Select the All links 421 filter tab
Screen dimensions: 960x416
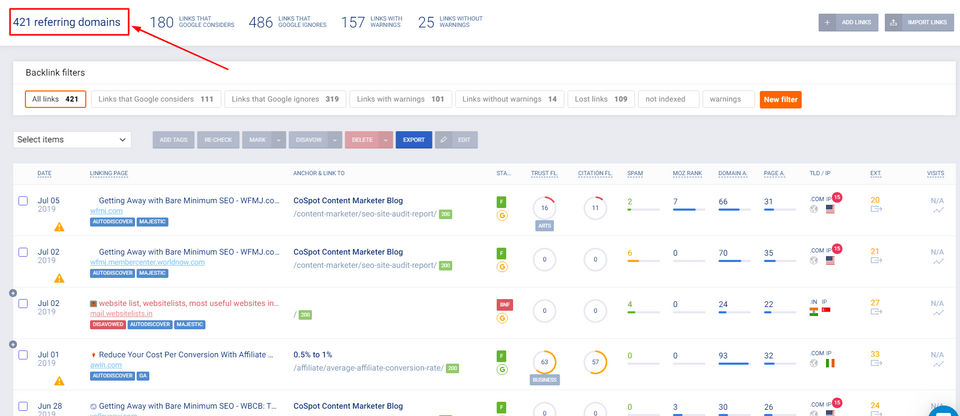[55, 99]
